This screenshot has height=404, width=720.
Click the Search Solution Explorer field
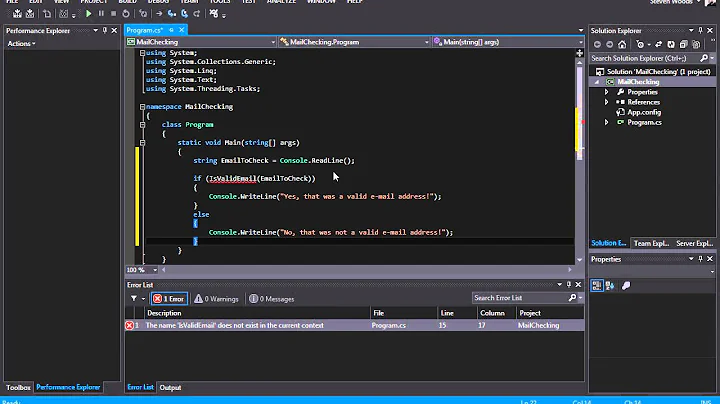click(x=644, y=58)
